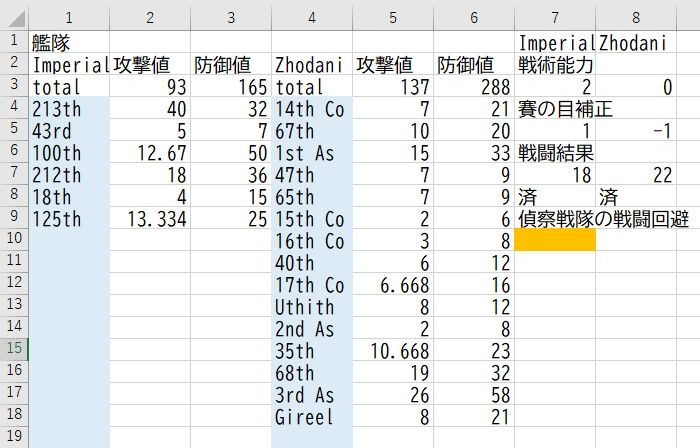The image size is (700, 448).
Task: Select the 攻撃値 header in column 2
Action: pyautogui.click(x=150, y=64)
